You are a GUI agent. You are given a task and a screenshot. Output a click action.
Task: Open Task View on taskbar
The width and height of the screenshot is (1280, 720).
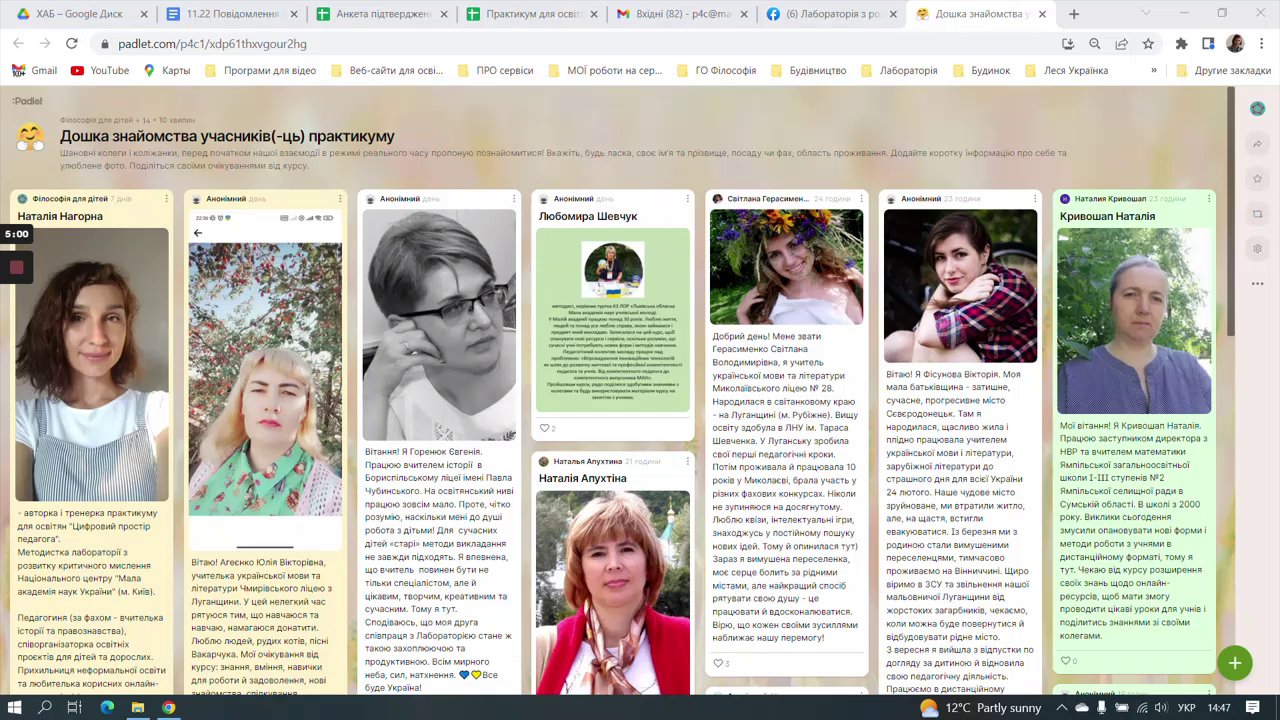coord(75,707)
